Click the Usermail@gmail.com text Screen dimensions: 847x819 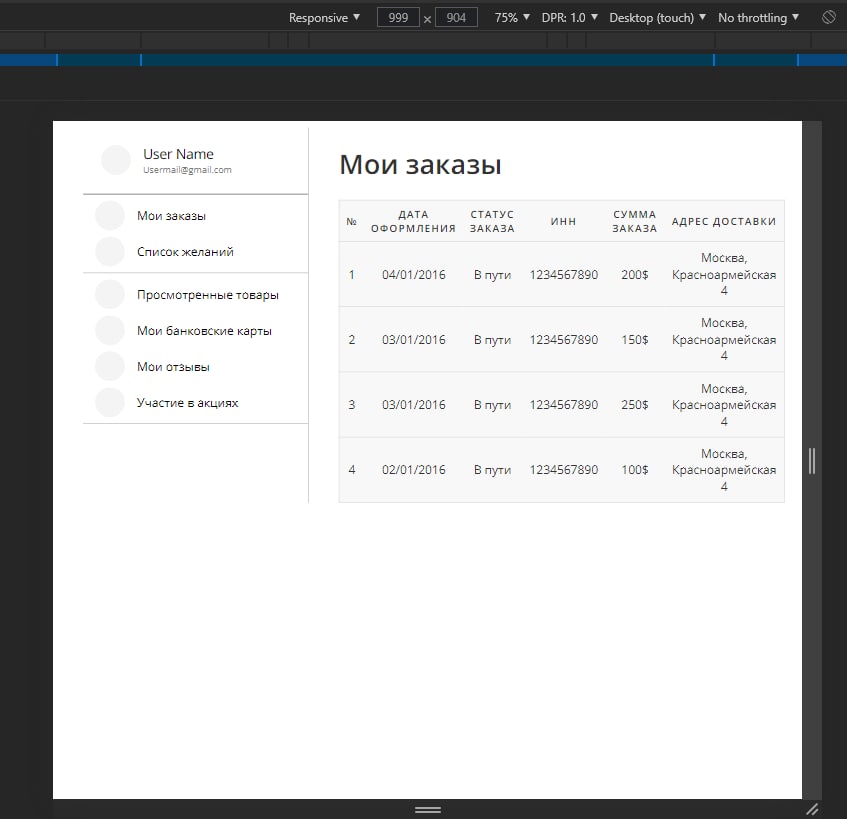[187, 170]
